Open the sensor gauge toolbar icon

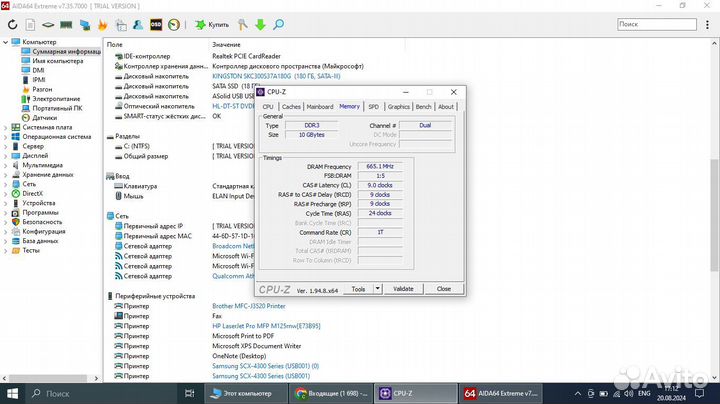tap(174, 25)
